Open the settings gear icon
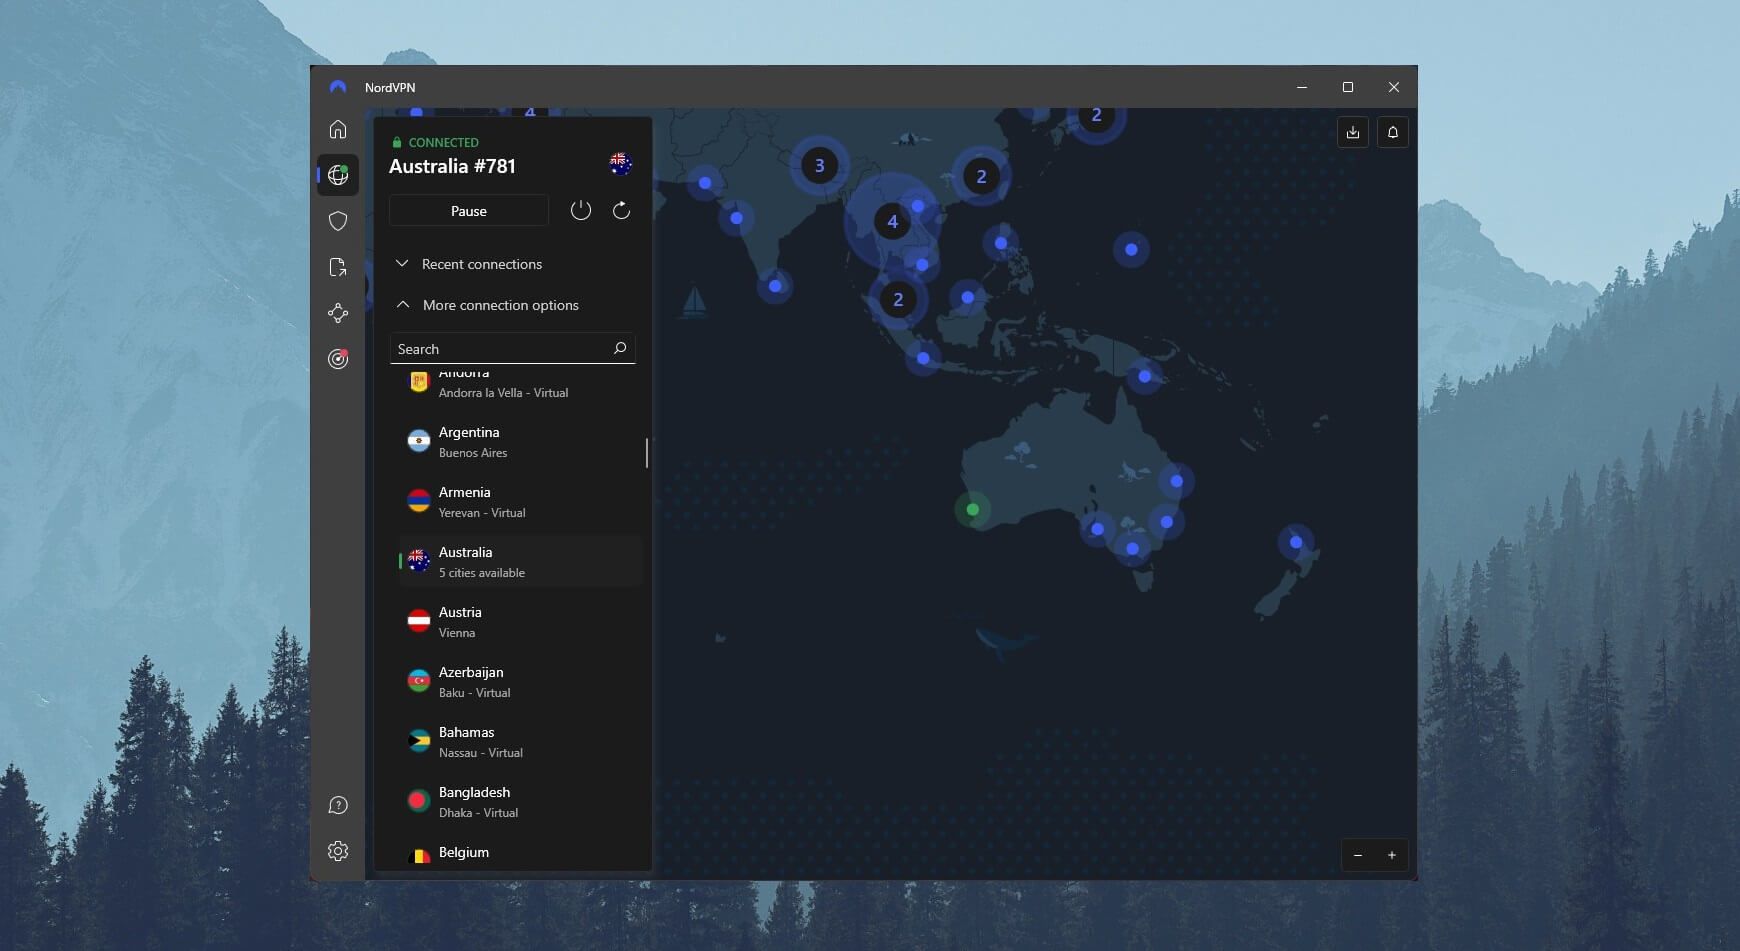Image resolution: width=1740 pixels, height=951 pixels. [x=338, y=851]
